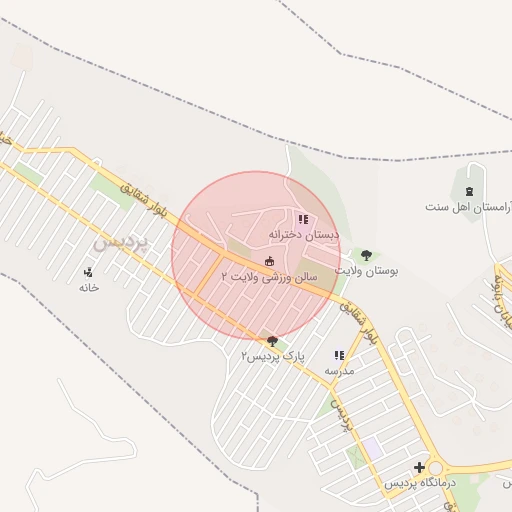
Task: Click the مدرسه text label
Action: pos(339,371)
